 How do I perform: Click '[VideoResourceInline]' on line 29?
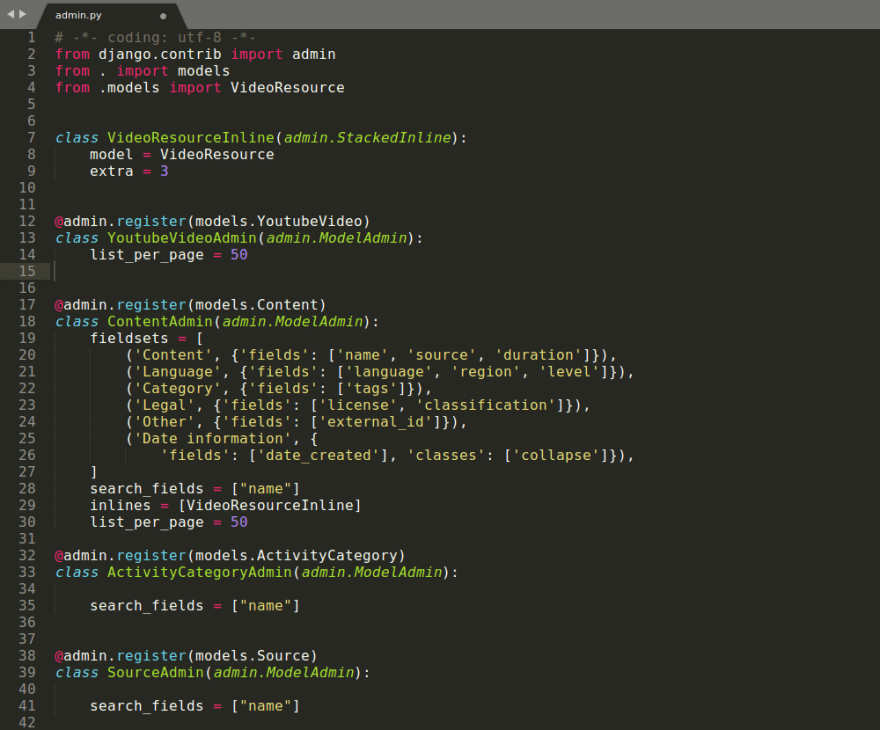(269, 506)
